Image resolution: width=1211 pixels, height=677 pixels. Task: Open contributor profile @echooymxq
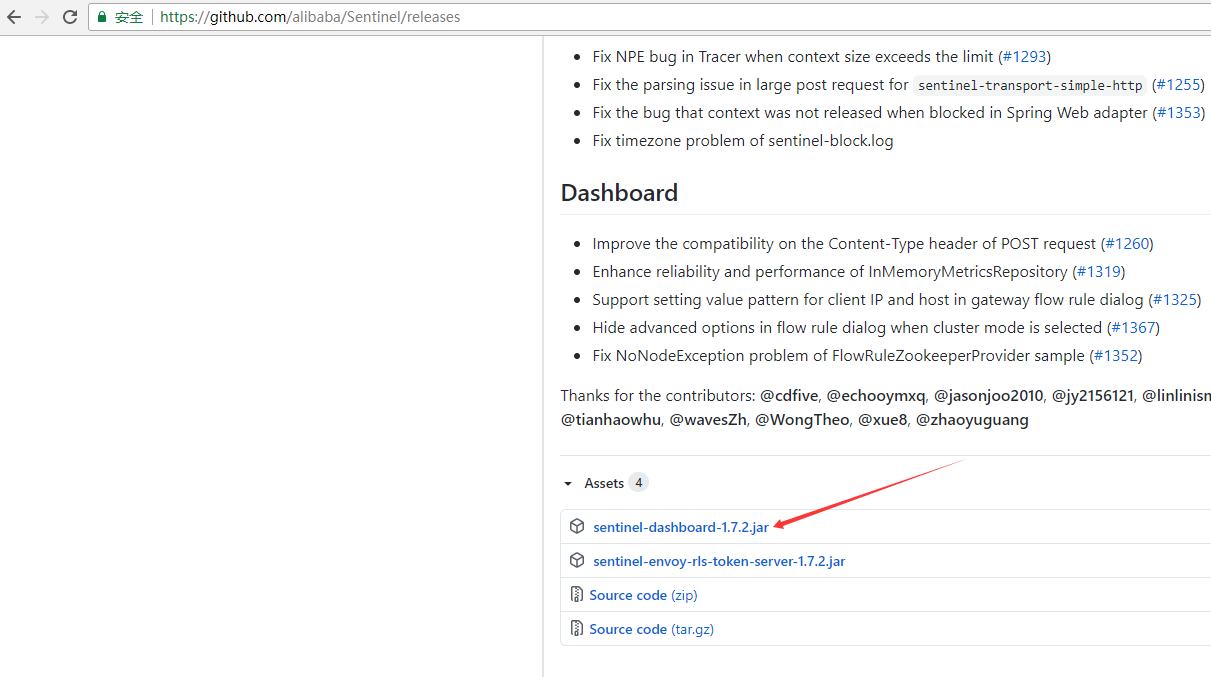click(x=876, y=396)
